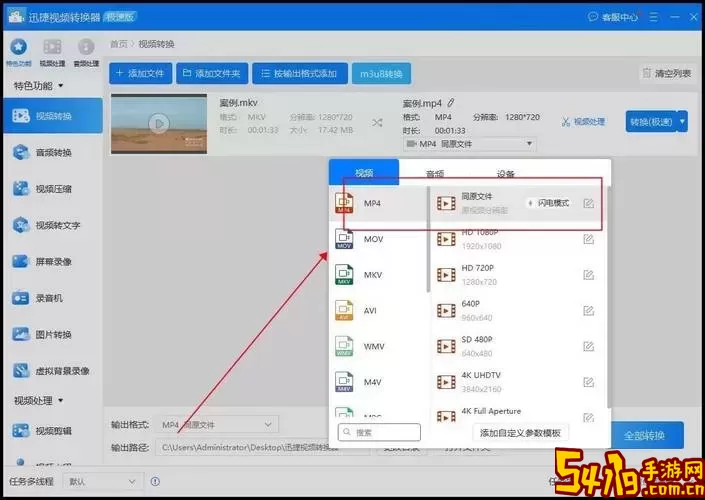The height and width of the screenshot is (500, 705).
Task: Click 添加文件夹 button
Action: pyautogui.click(x=212, y=73)
